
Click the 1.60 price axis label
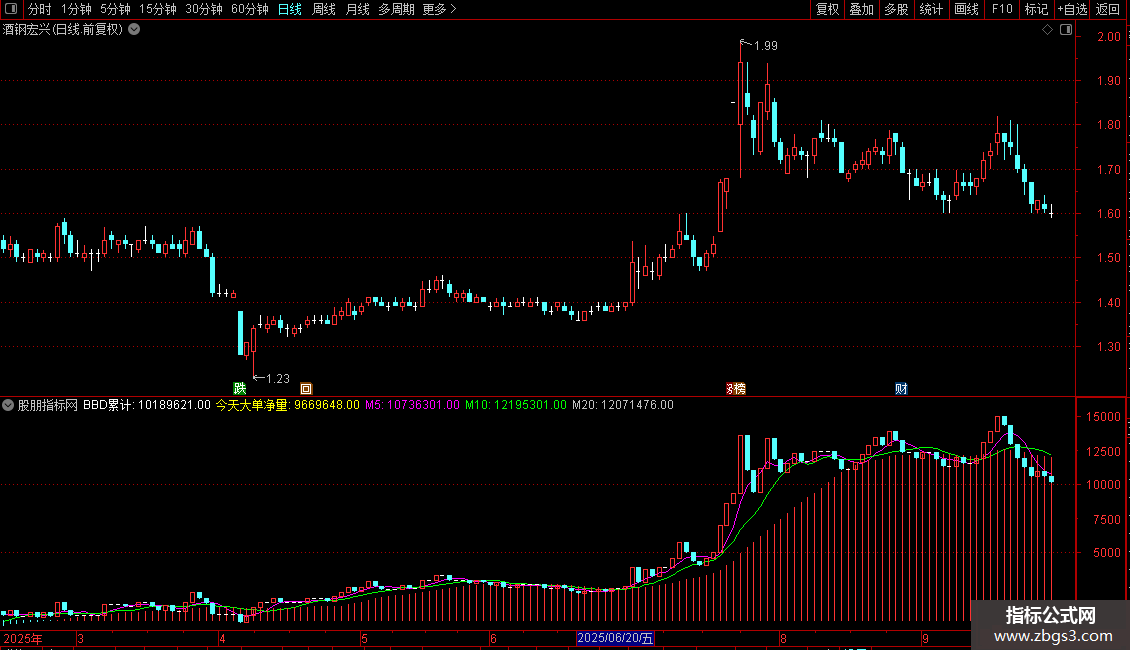1108,213
